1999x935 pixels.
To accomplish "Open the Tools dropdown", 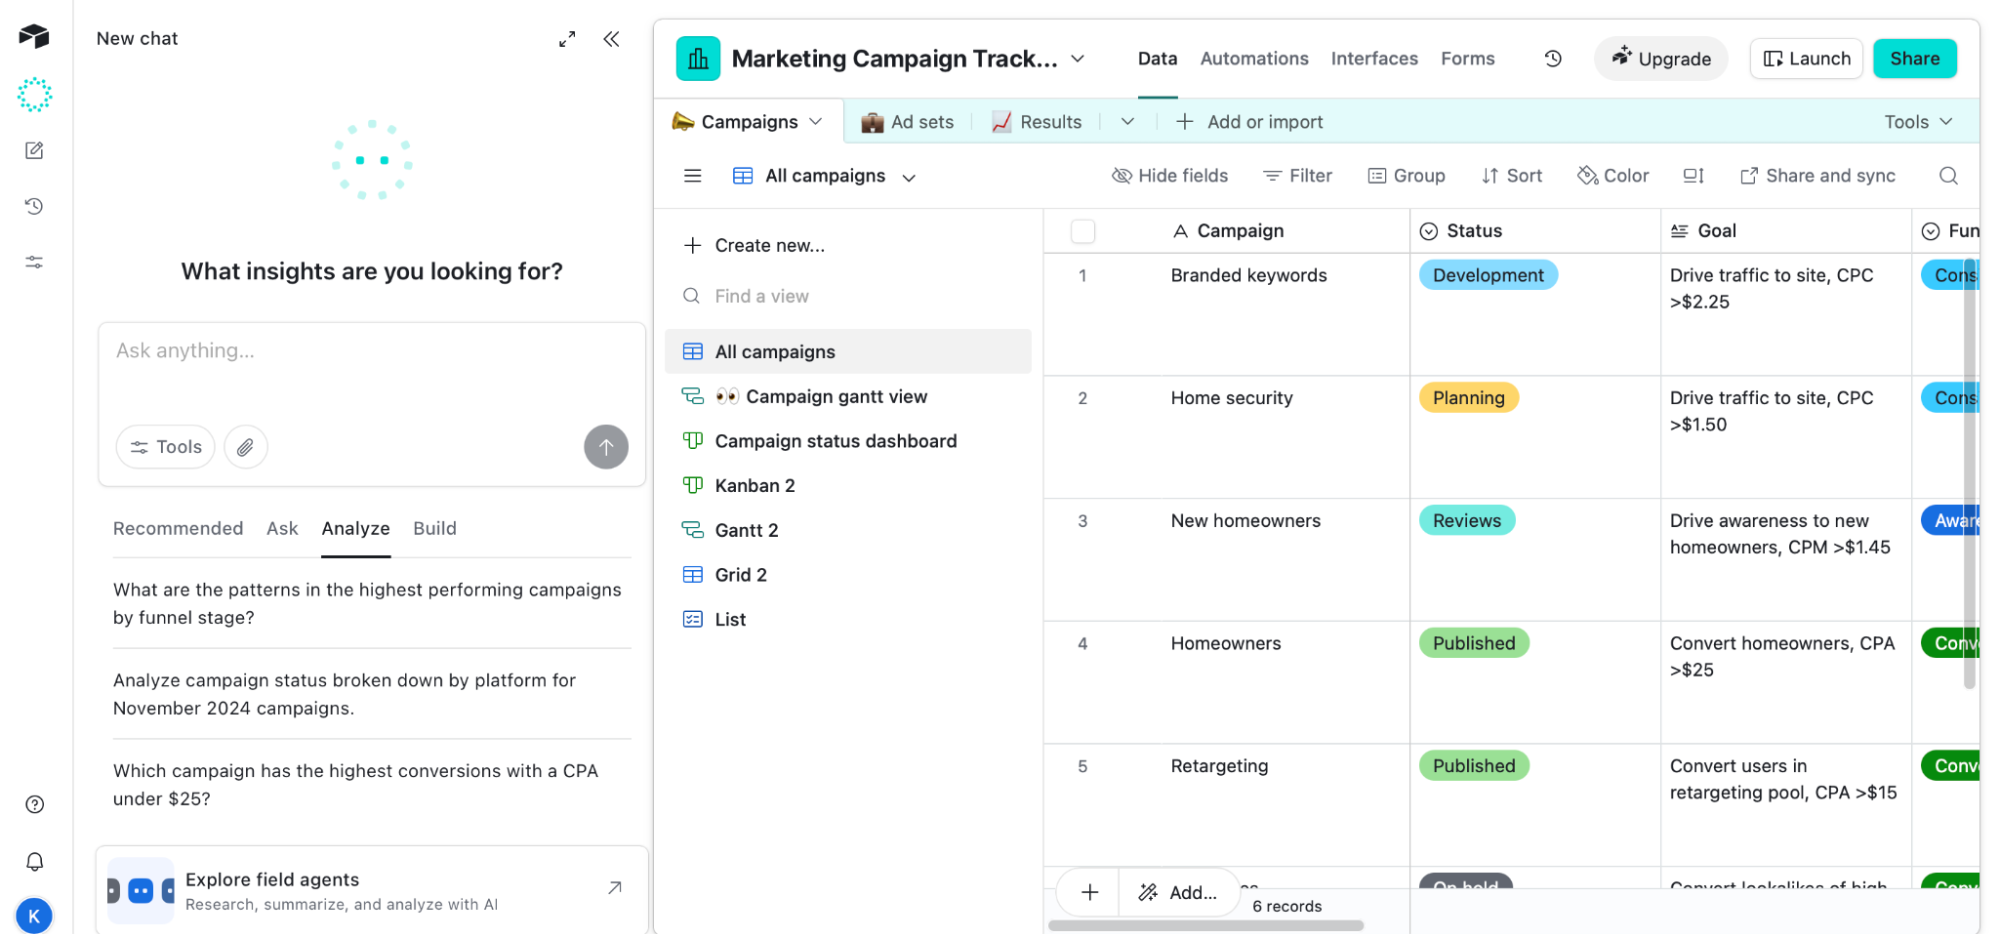I will pyautogui.click(x=1915, y=121).
